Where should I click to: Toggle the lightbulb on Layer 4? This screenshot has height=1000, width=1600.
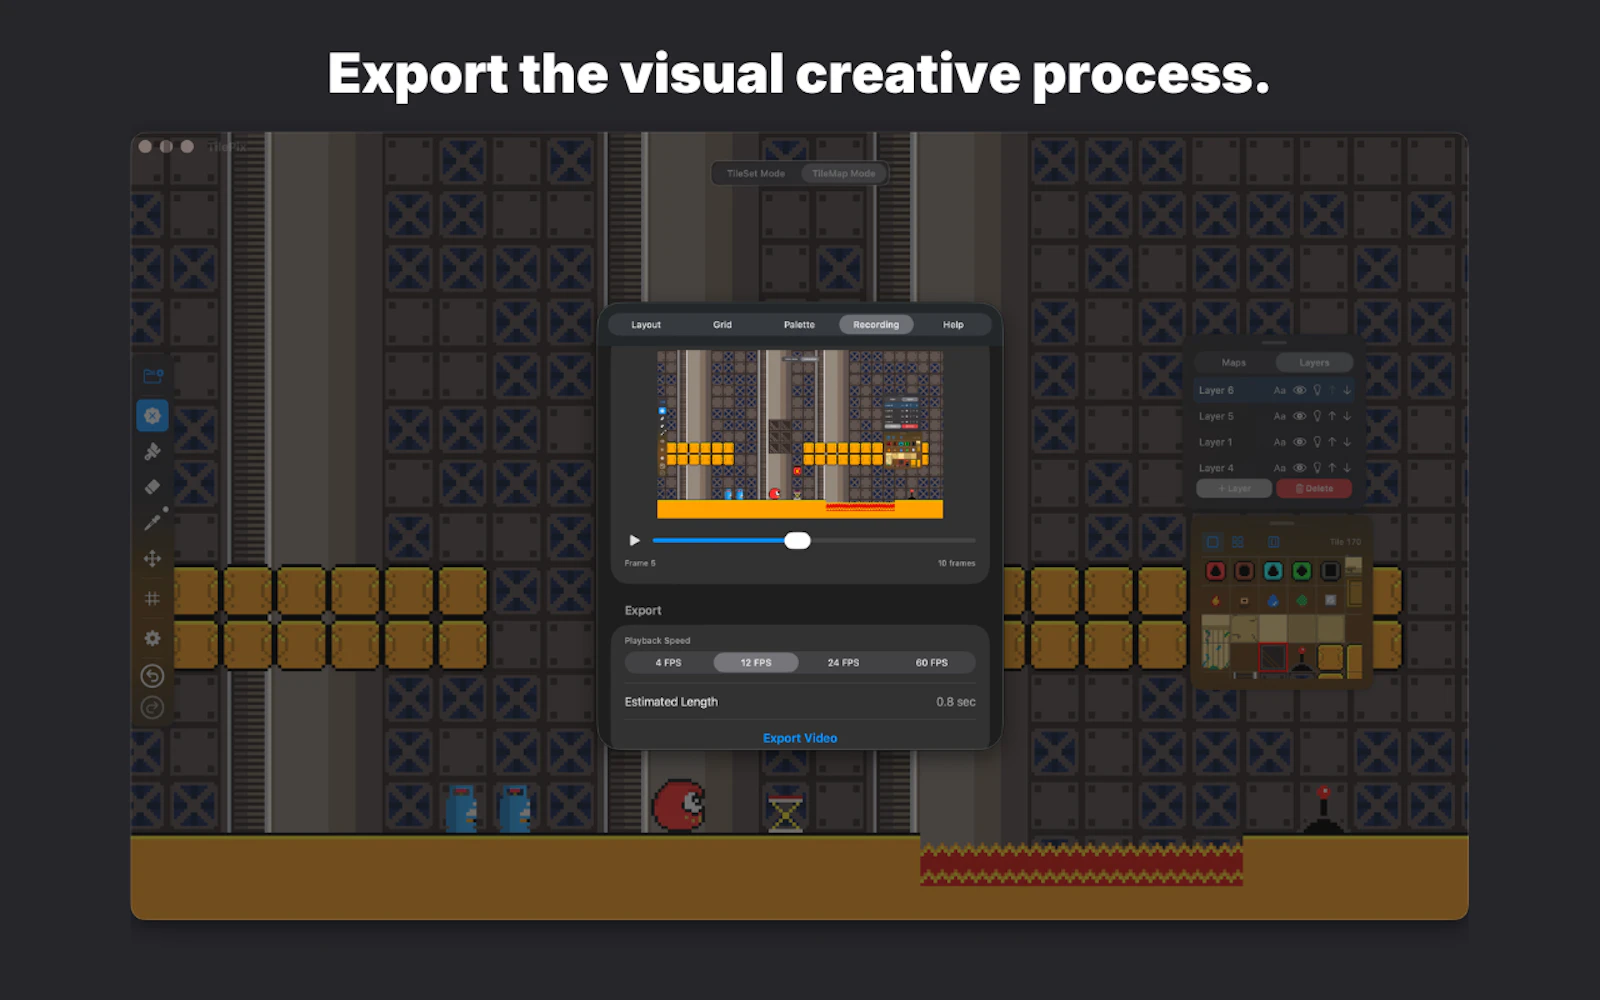[x=1317, y=468]
